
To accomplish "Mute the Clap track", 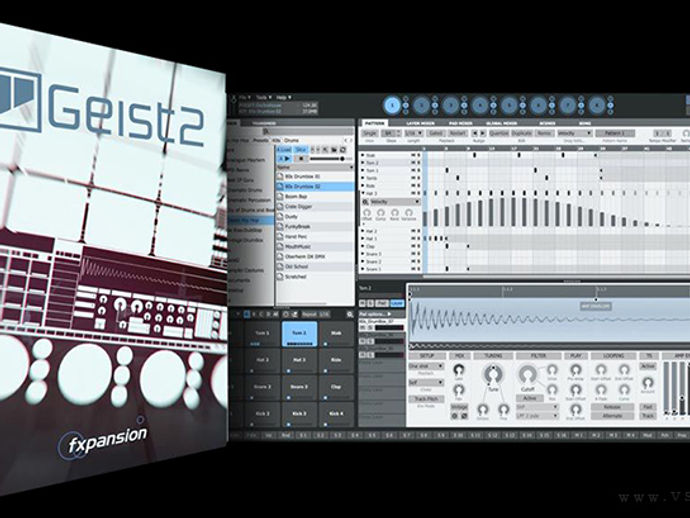I will [x=413, y=246].
